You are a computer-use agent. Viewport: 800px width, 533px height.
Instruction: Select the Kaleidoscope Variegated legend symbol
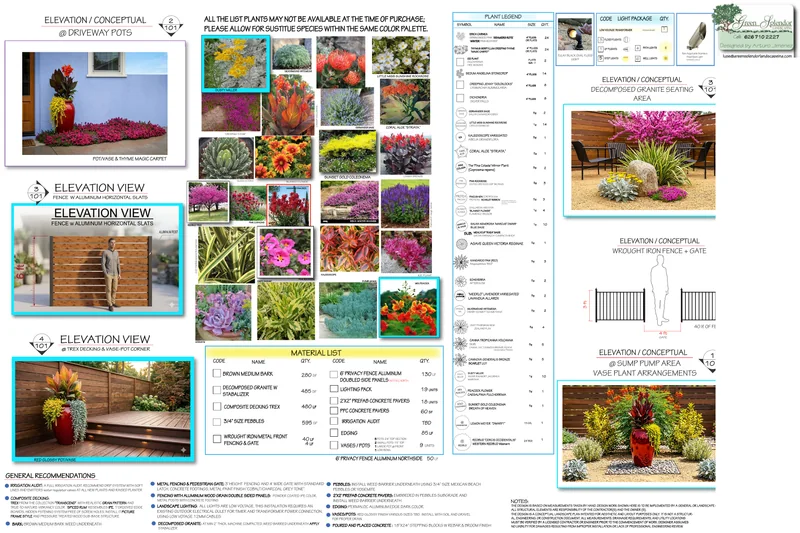point(461,137)
